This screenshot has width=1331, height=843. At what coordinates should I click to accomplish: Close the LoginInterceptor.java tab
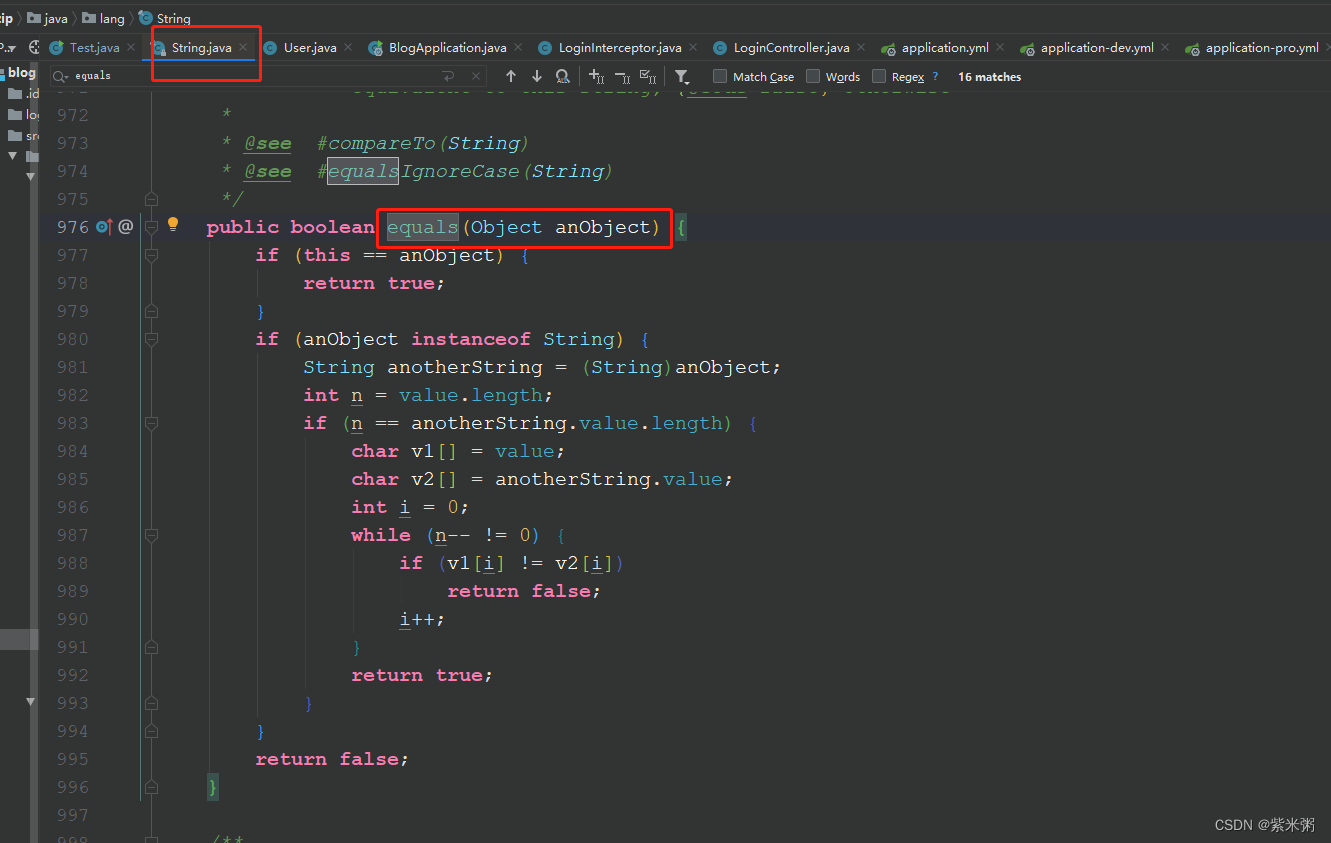(x=693, y=47)
